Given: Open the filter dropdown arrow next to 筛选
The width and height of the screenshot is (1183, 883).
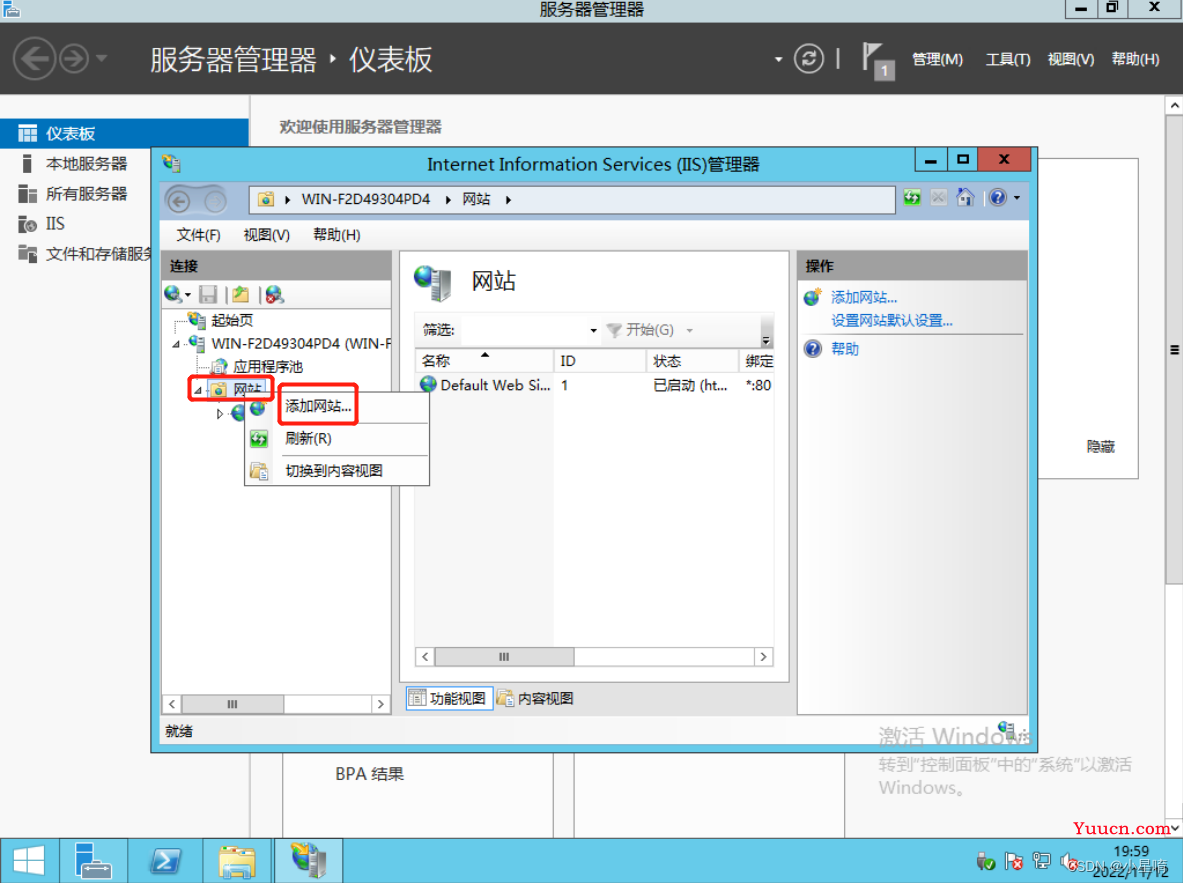Looking at the screenshot, I should pyautogui.click(x=593, y=331).
